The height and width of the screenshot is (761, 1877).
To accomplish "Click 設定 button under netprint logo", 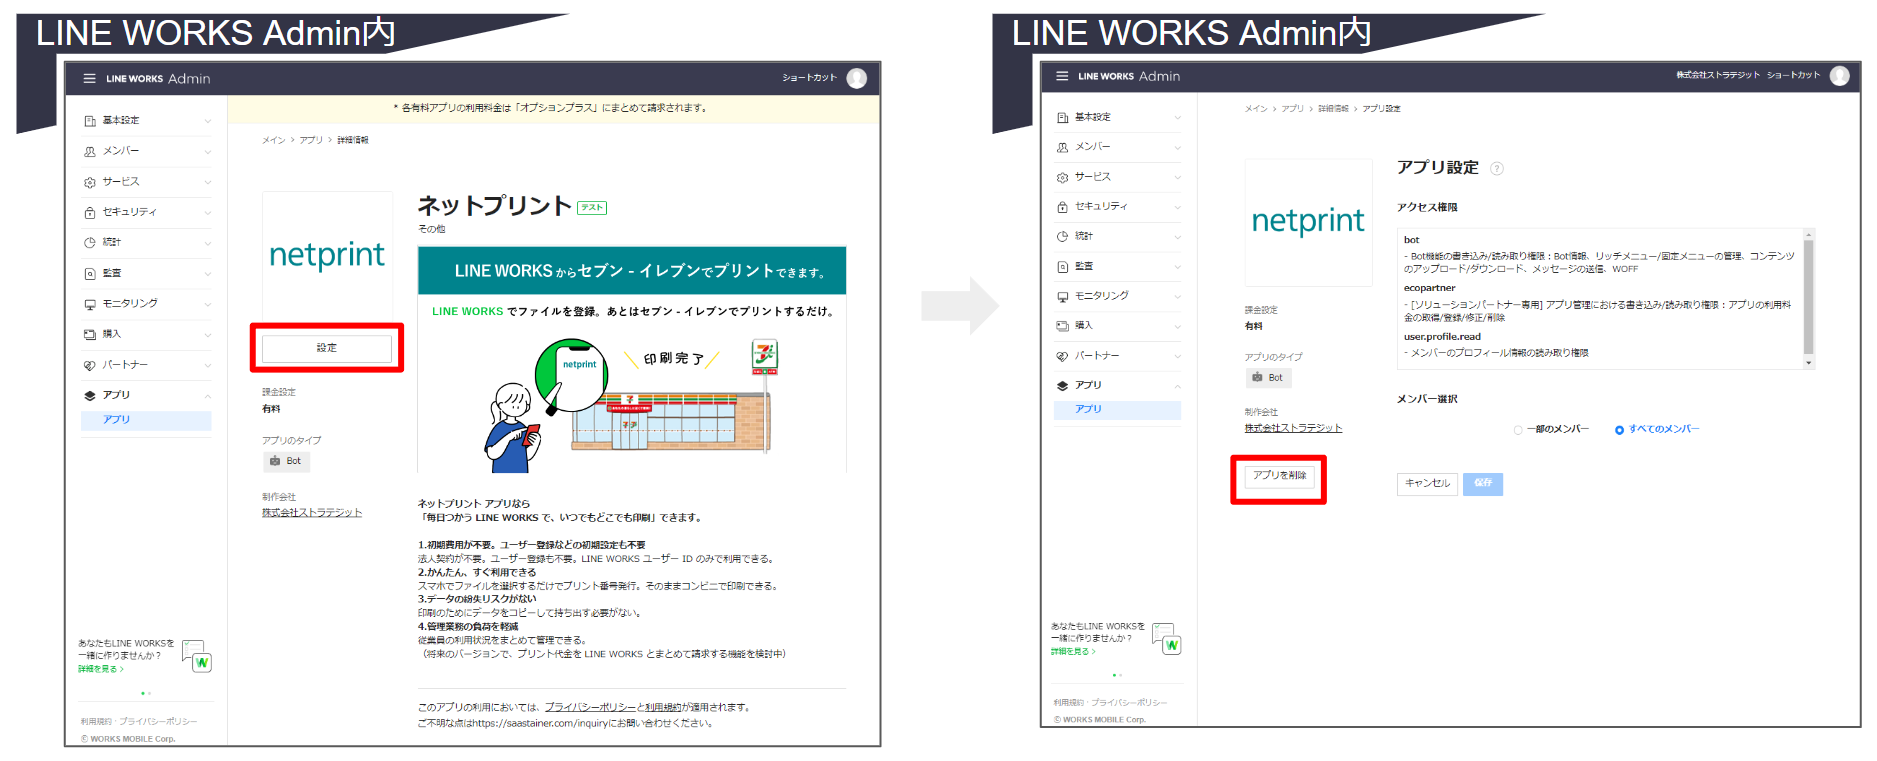I will coord(327,348).
